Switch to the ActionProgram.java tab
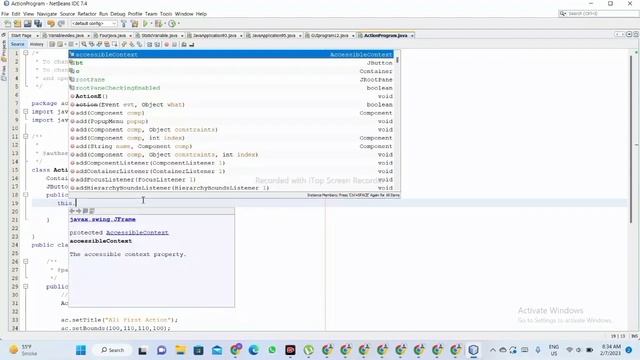The image size is (640, 360). pos(385,36)
